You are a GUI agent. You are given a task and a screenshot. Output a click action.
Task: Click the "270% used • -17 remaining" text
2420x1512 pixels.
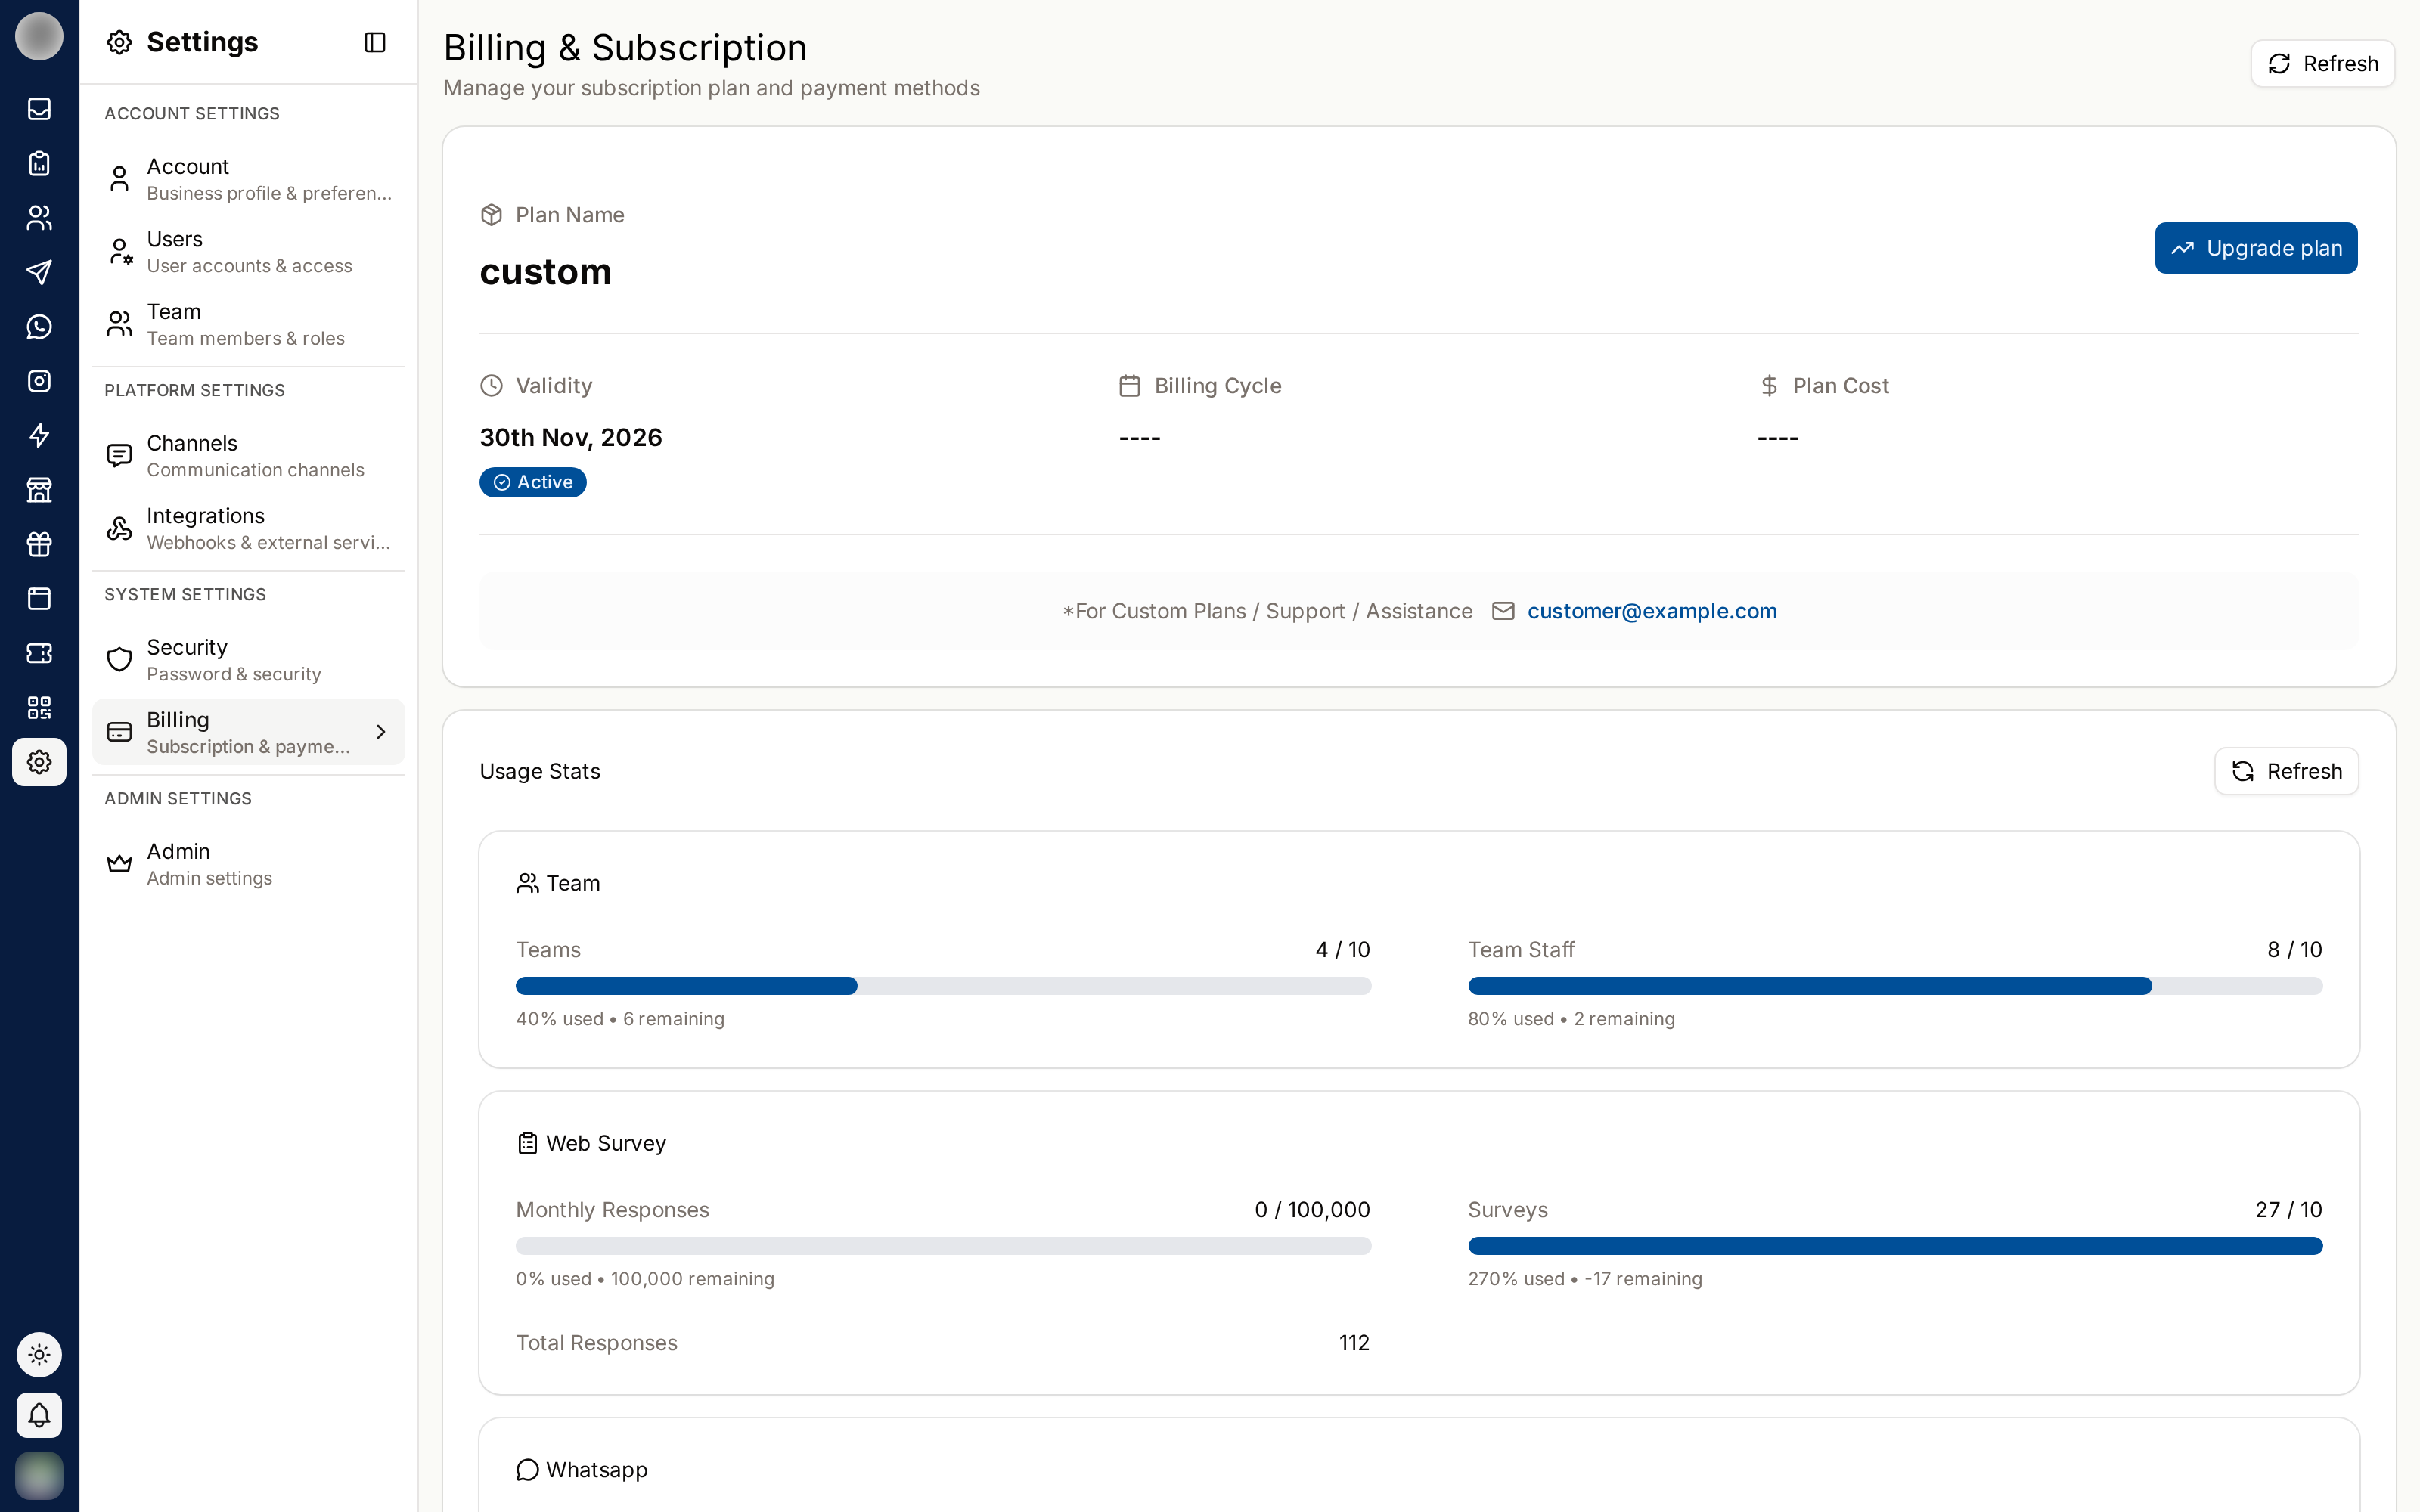[1585, 1279]
